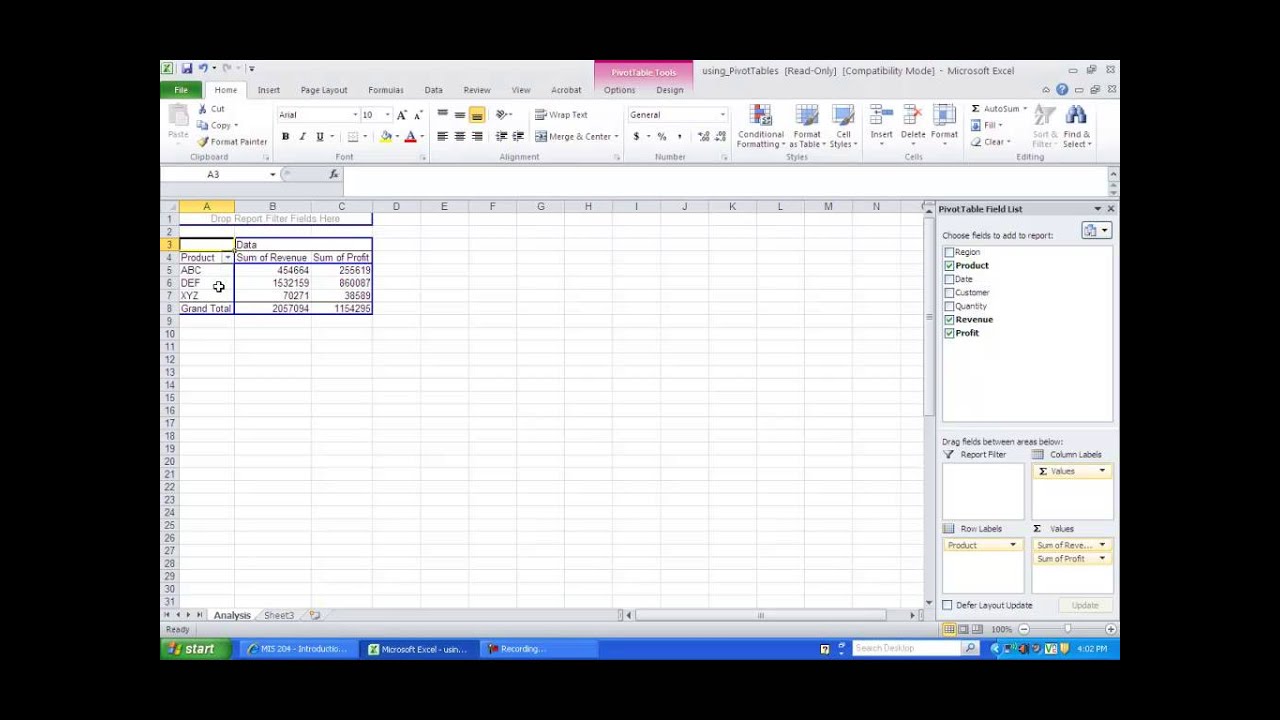1280x720 pixels.
Task: Expand the Name Box dropdown
Action: (272, 174)
